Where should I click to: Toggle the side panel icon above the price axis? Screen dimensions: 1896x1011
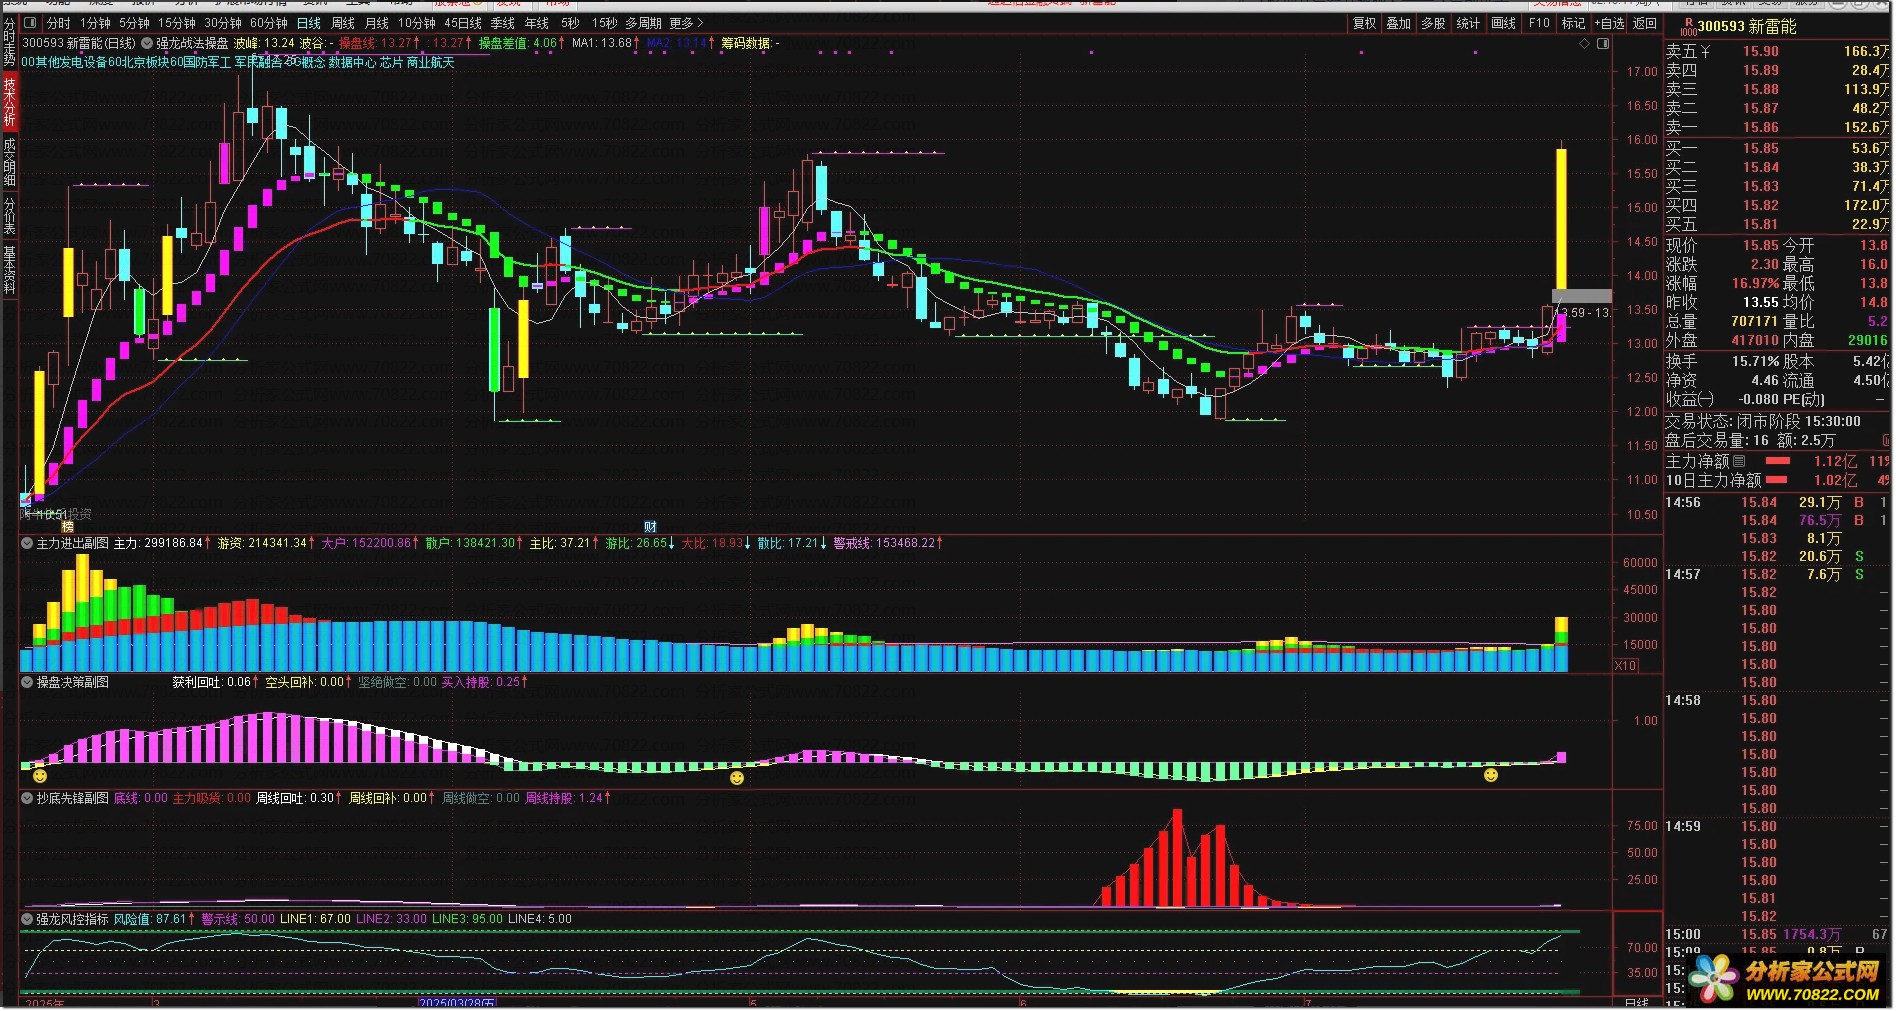(x=1603, y=44)
